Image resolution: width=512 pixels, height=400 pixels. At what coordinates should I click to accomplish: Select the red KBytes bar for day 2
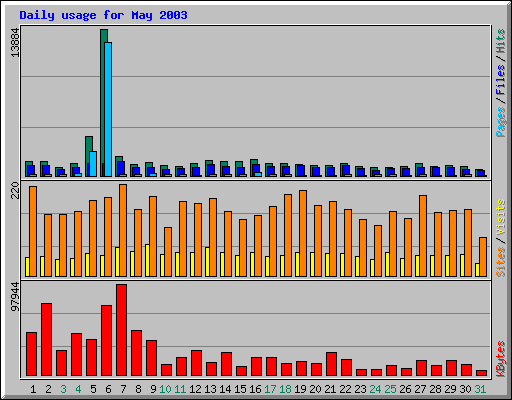pyautogui.click(x=46, y=340)
